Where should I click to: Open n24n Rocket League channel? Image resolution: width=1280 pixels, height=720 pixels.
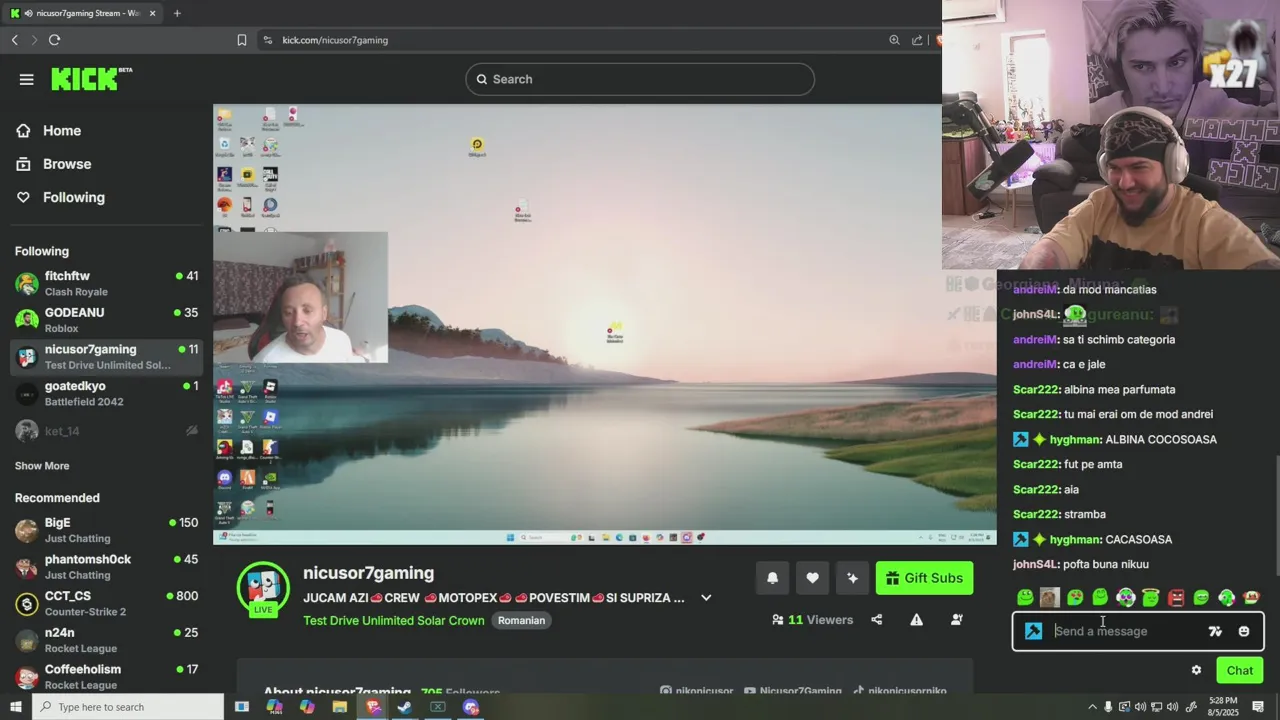click(106, 640)
